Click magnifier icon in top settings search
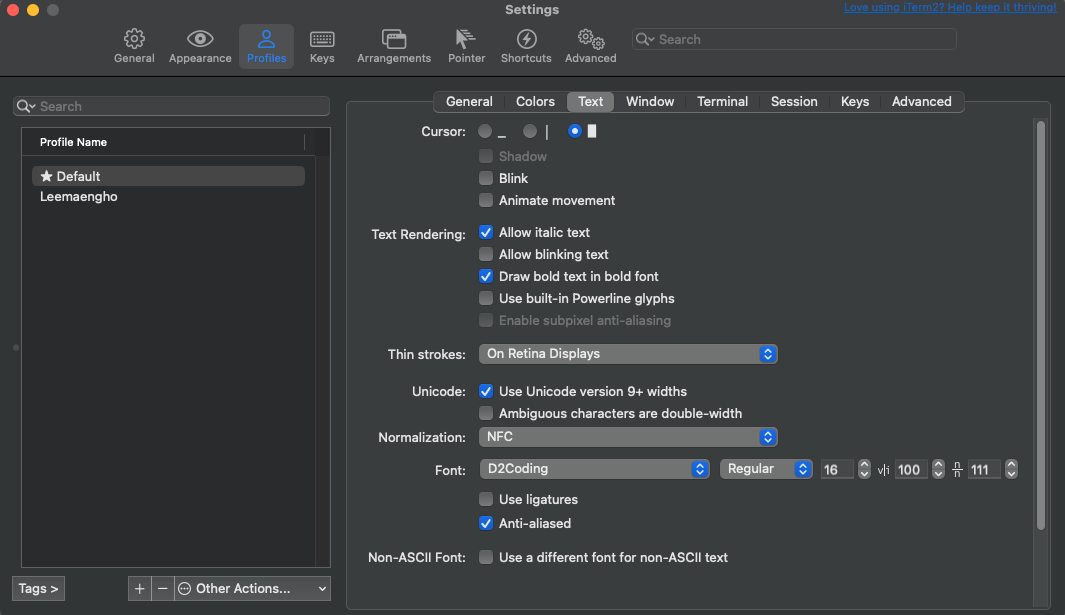 coord(645,39)
